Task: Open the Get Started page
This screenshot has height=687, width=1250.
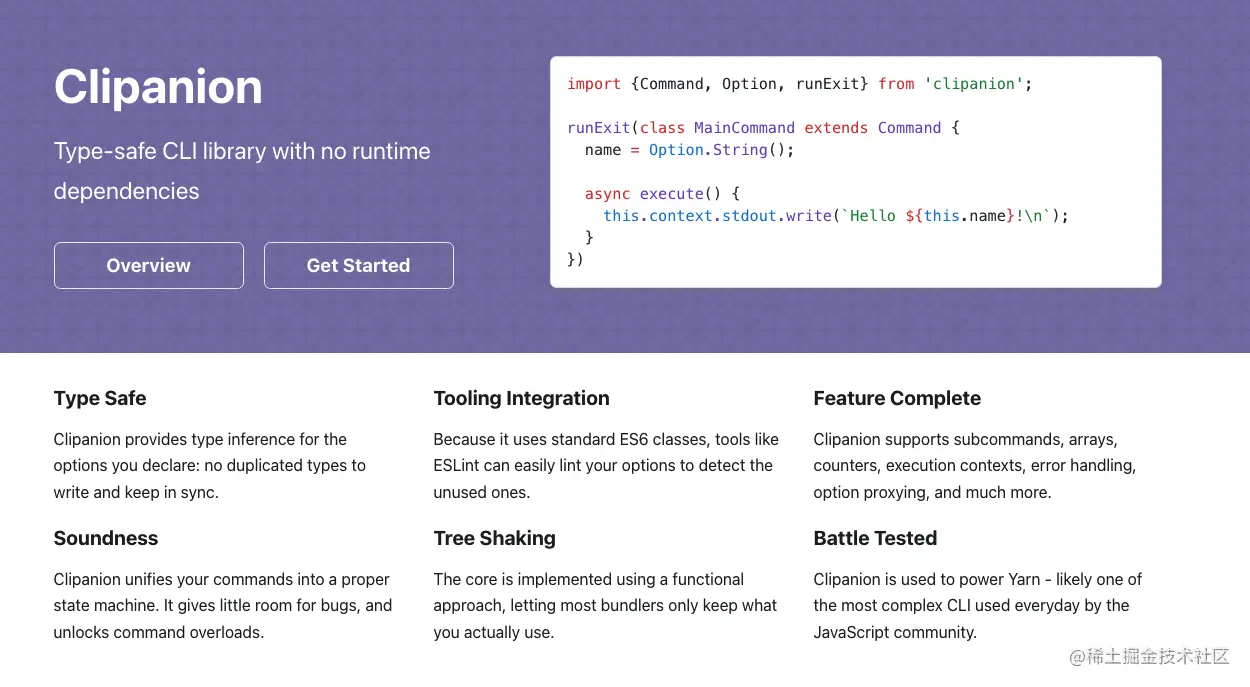Action: (358, 266)
